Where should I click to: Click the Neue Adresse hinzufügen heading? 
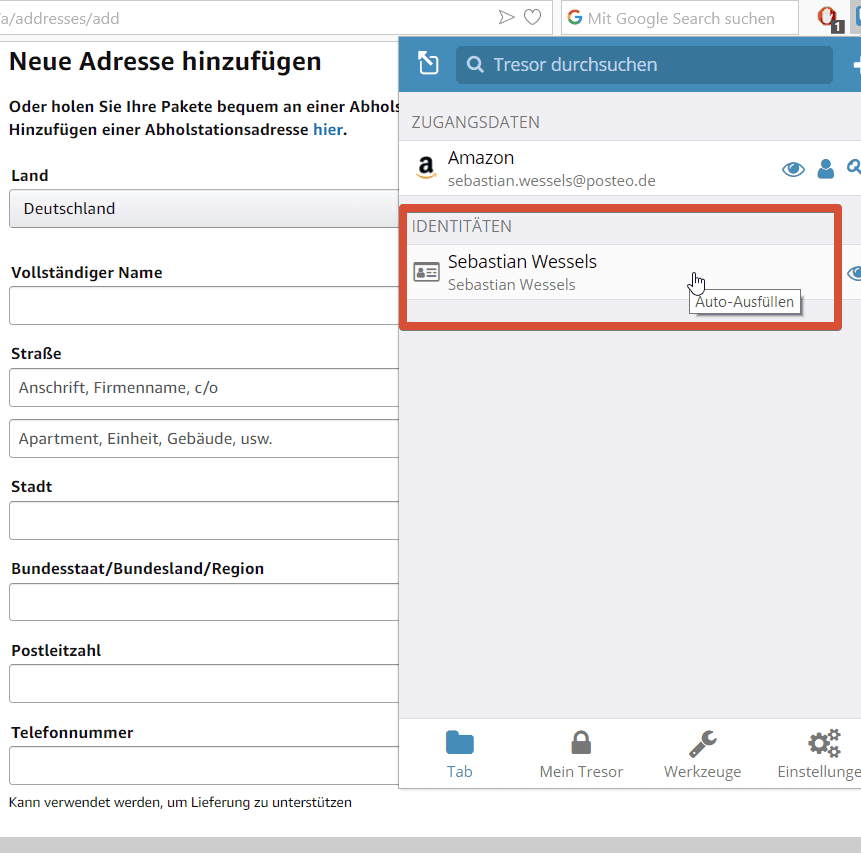point(165,61)
